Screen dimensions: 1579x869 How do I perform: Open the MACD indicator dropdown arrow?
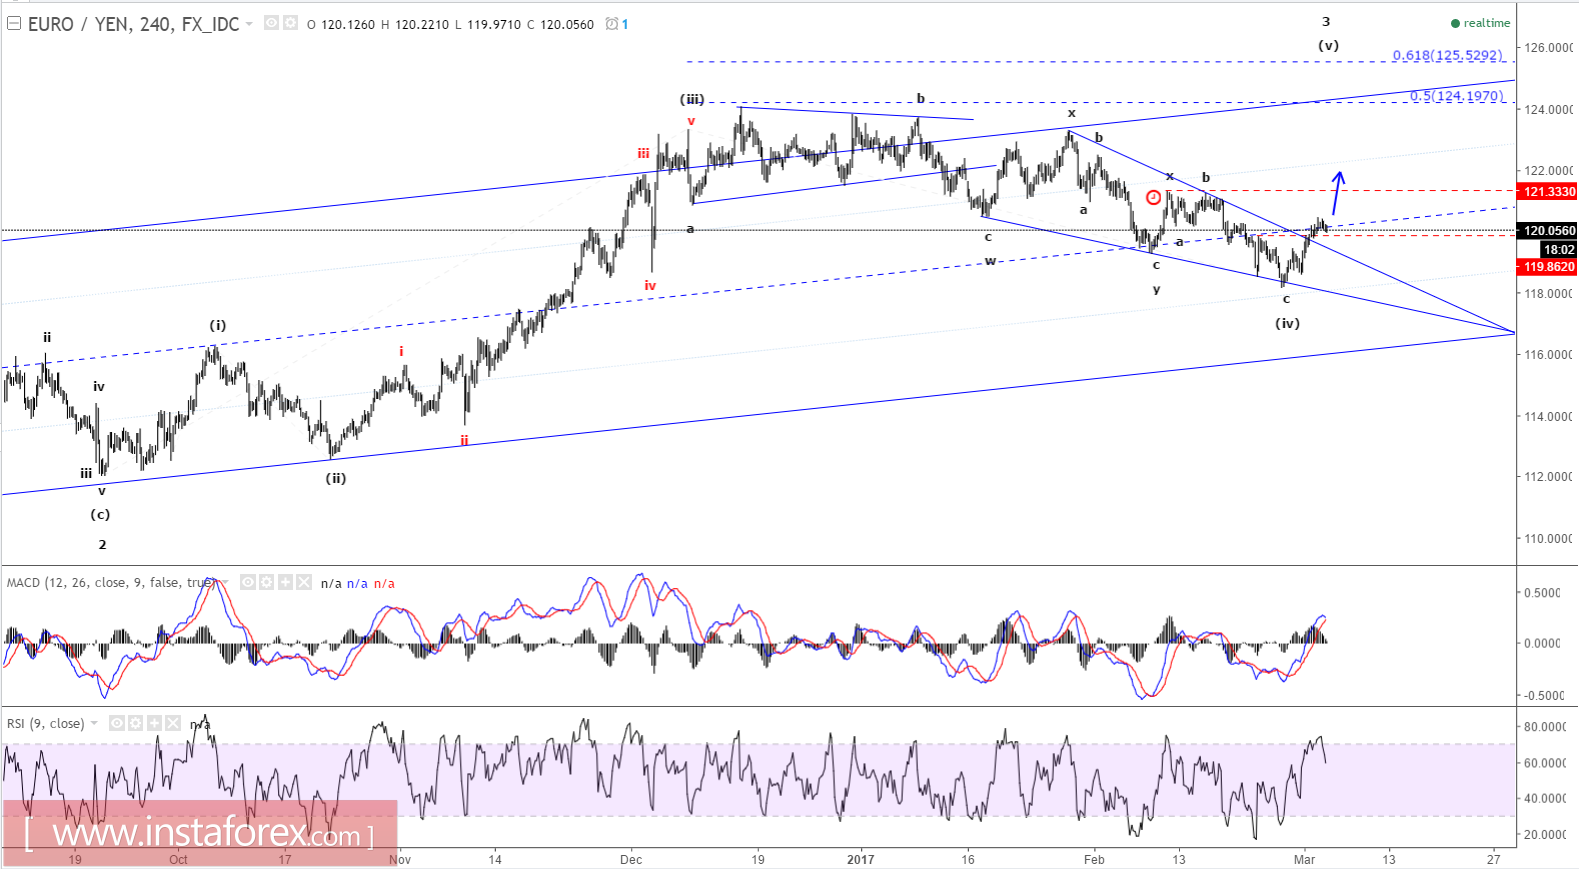coord(225,582)
